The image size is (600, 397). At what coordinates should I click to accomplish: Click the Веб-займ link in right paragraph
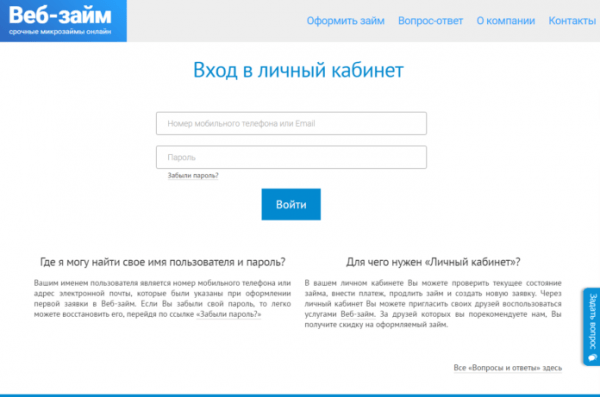pos(358,314)
